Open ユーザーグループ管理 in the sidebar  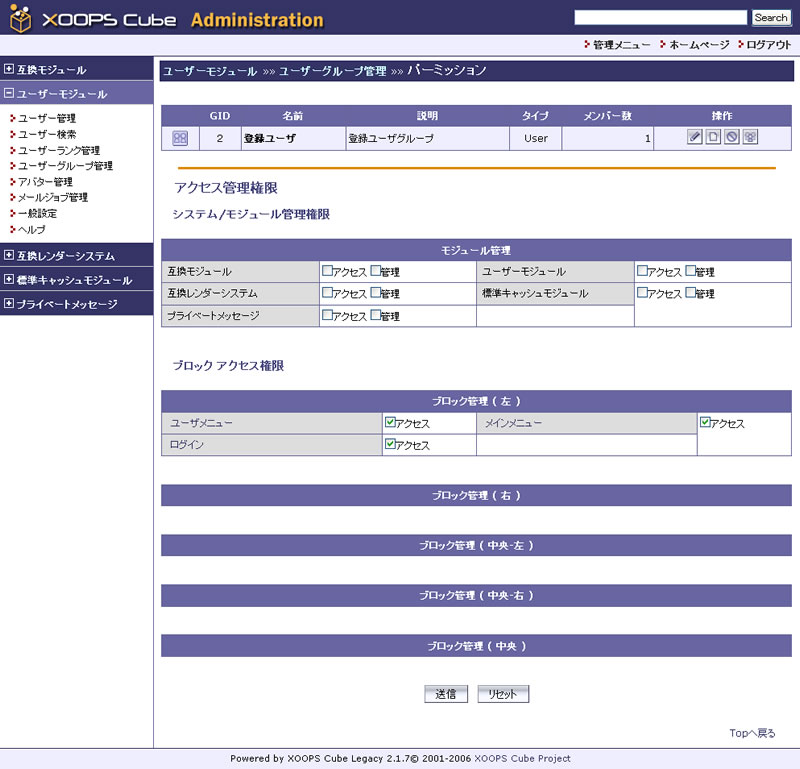(65, 166)
